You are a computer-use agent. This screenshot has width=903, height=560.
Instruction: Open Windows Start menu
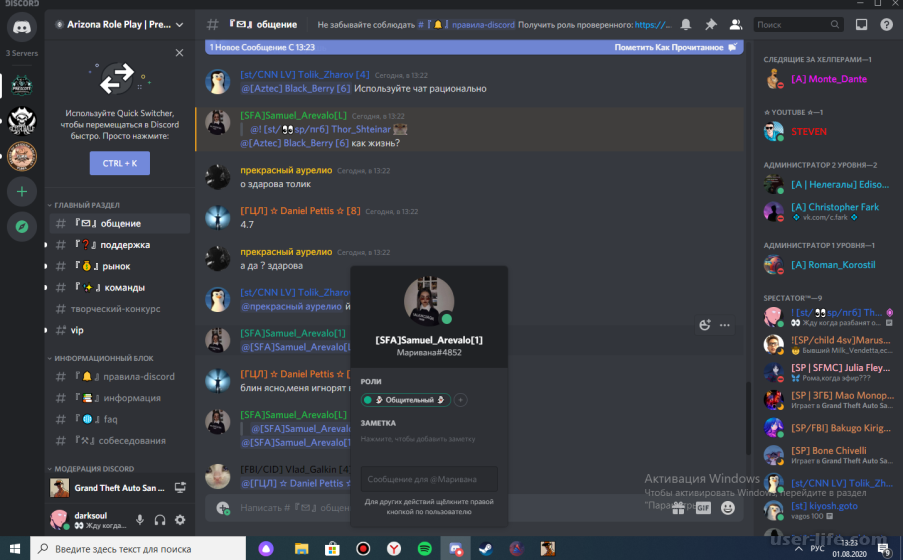tap(15, 548)
